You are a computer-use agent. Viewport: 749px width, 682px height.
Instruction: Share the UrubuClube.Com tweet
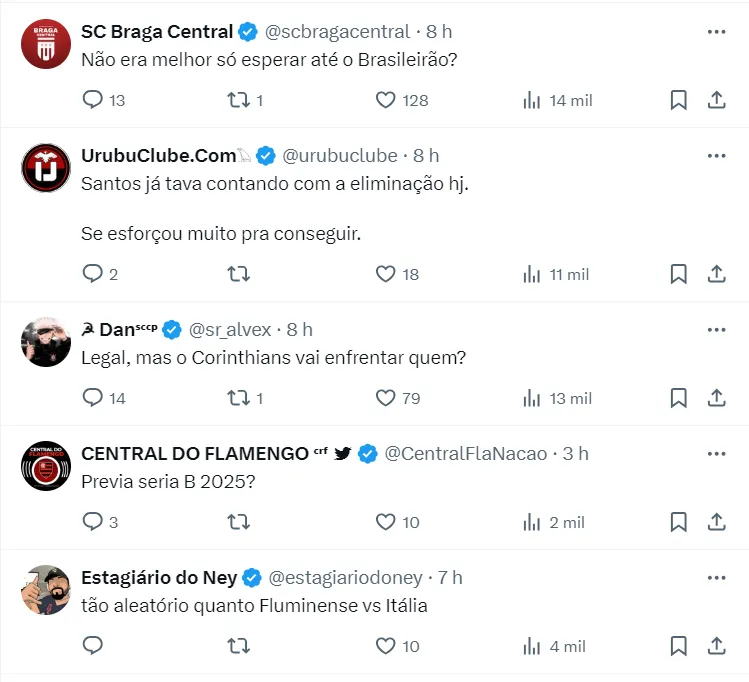[716, 274]
